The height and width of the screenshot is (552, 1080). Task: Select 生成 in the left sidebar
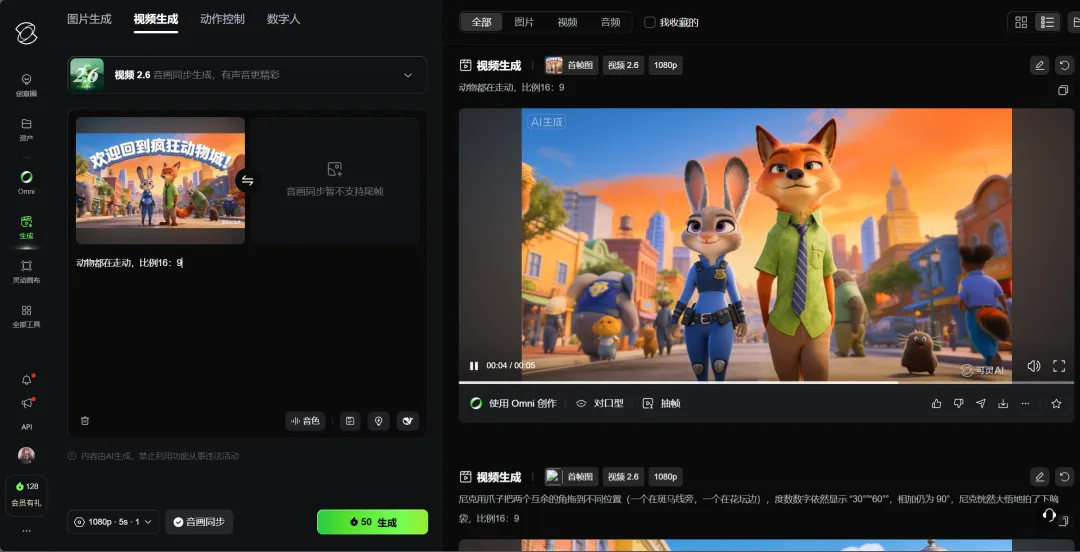(26, 227)
